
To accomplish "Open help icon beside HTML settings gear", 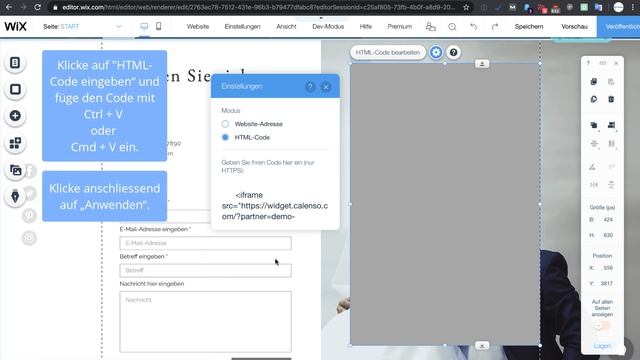I will pyautogui.click(x=453, y=52).
